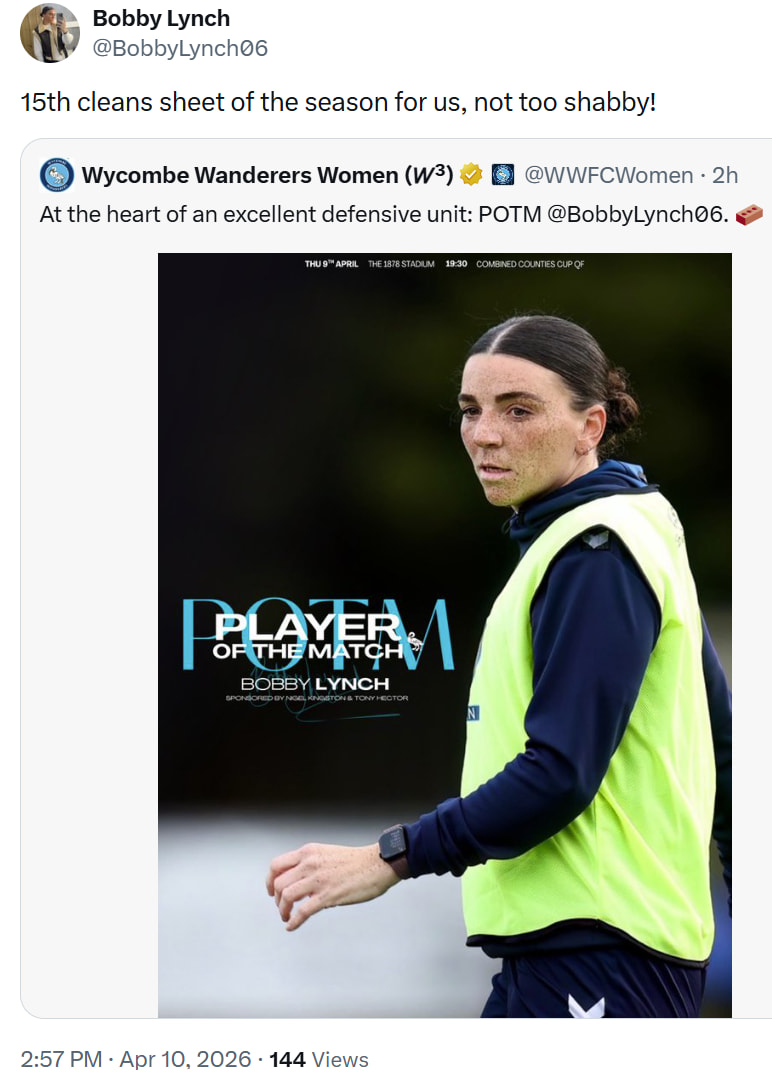
Task: Open the Wycombe Wanderers Women (W³) account name
Action: coord(267,175)
